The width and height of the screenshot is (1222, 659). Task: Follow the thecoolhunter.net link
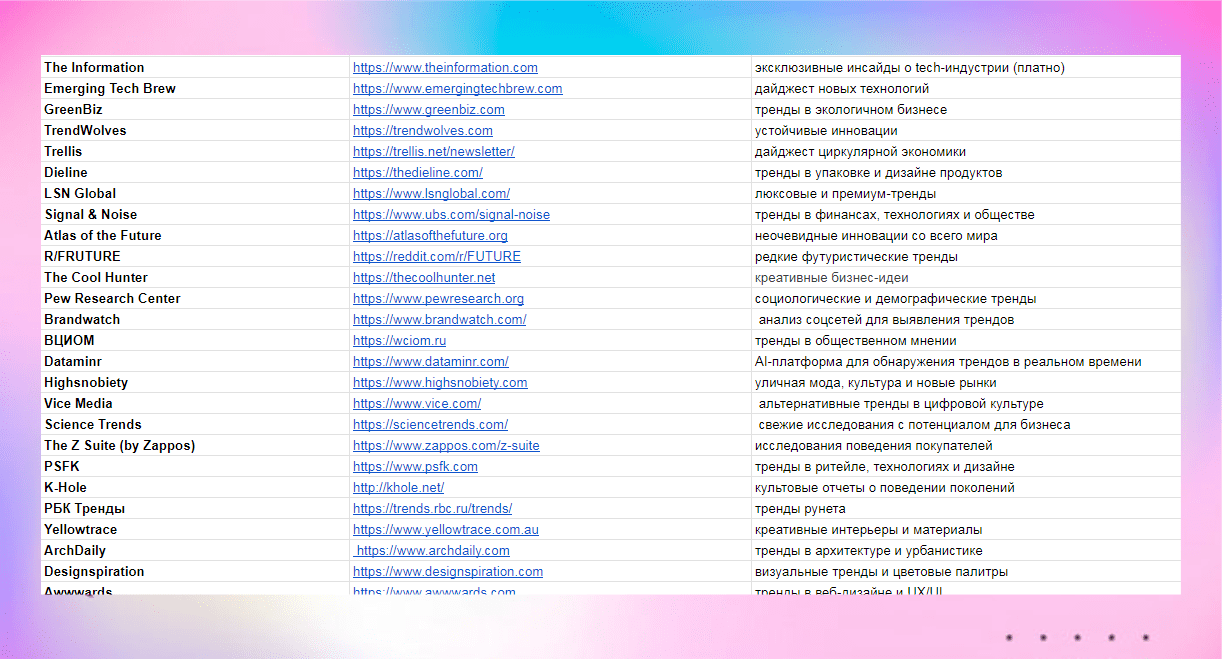(424, 278)
